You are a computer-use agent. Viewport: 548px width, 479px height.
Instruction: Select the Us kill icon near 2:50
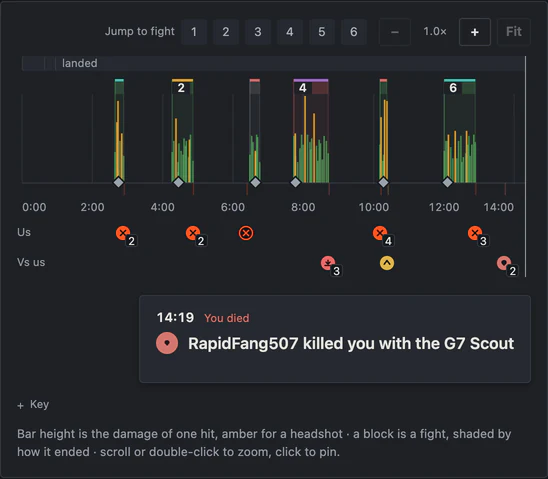123,233
